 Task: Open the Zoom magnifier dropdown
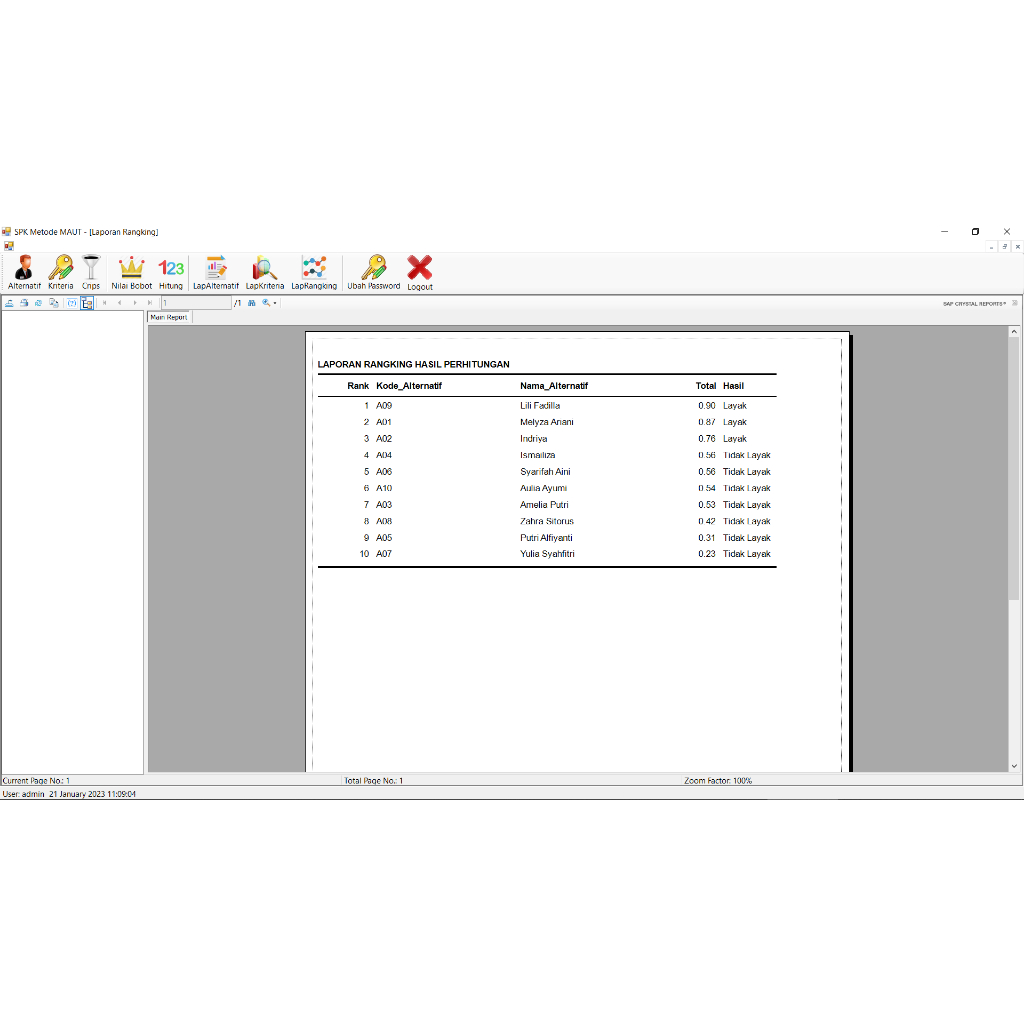[x=269, y=303]
